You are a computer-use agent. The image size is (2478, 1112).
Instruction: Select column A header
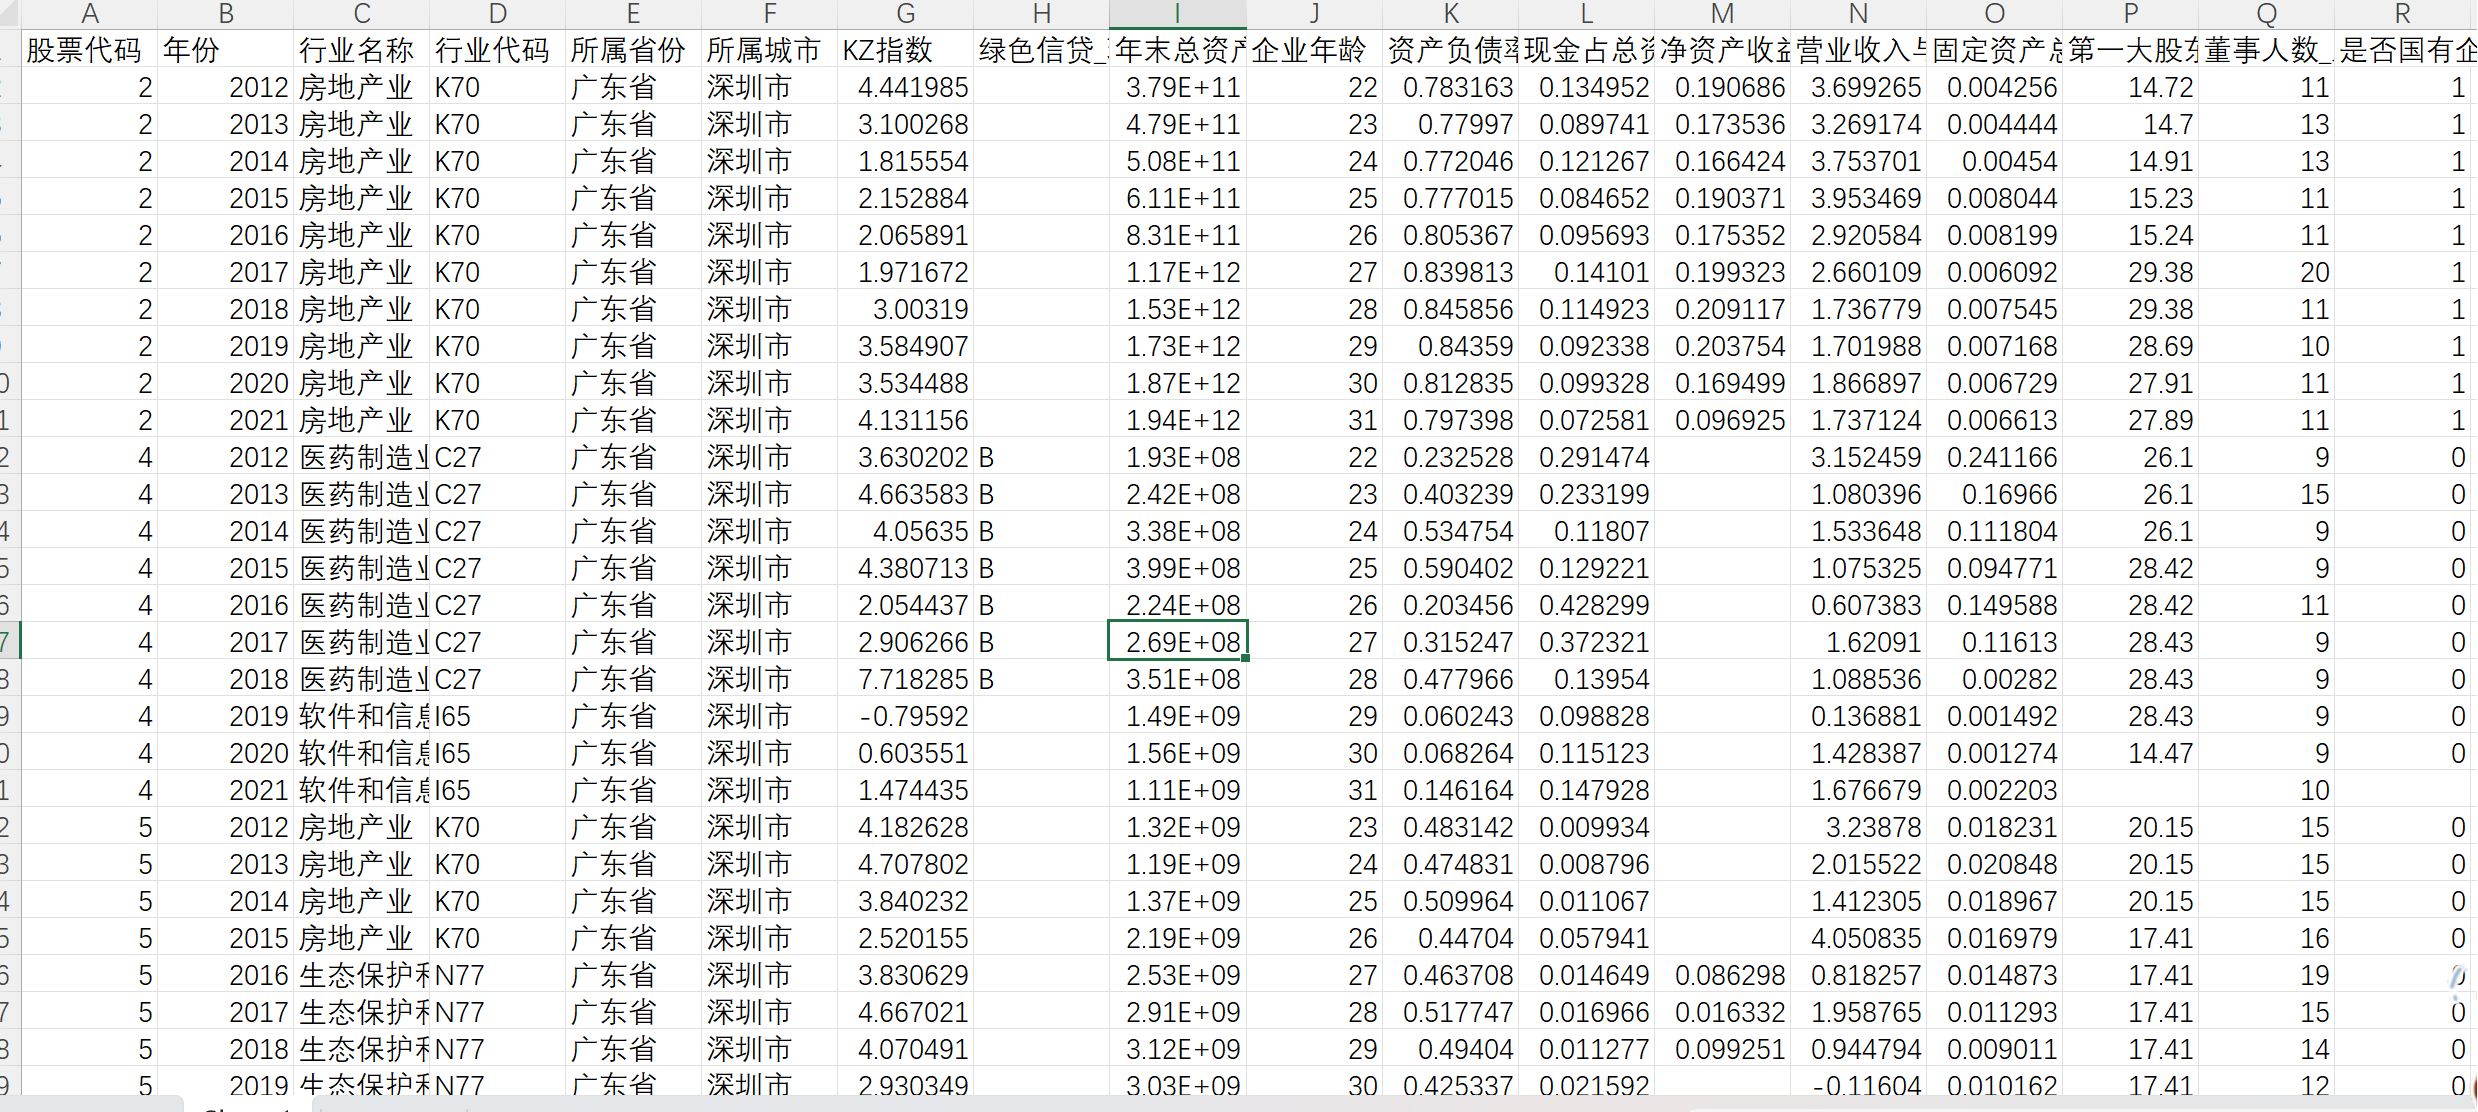tap(89, 13)
